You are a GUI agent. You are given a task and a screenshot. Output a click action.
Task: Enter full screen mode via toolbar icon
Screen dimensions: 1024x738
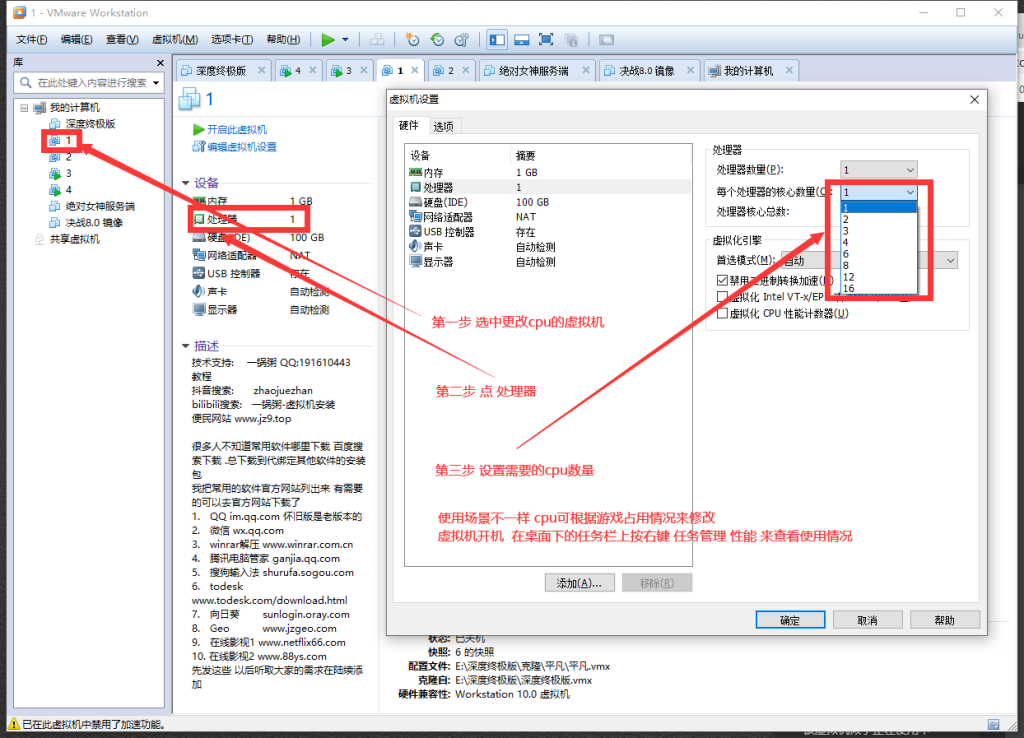[x=546, y=40]
